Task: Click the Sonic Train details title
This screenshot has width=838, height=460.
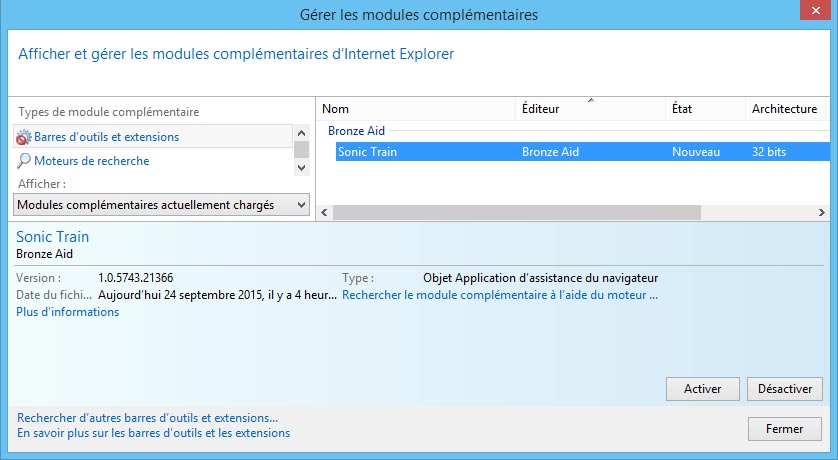Action: [52, 237]
